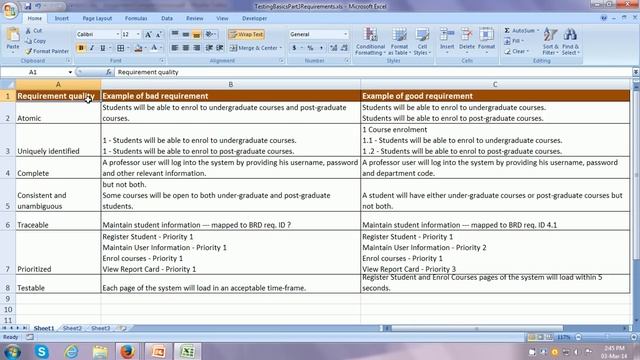Image resolution: width=640 pixels, height=360 pixels.
Task: Decrease font size with Shrink Font icon
Action: [158, 35]
